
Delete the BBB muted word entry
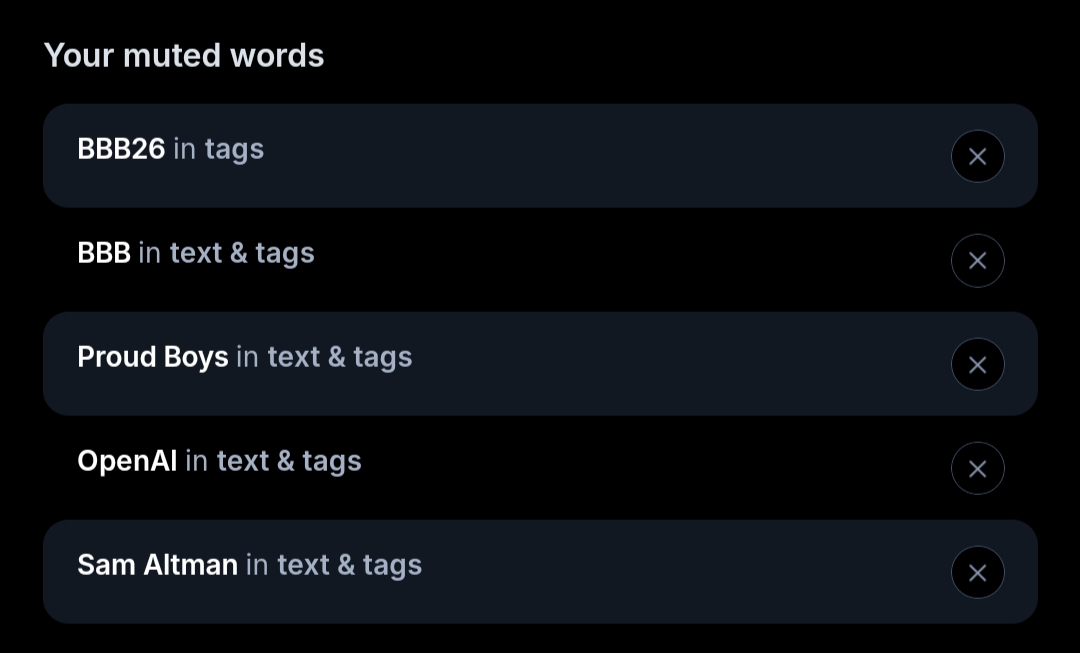(977, 261)
